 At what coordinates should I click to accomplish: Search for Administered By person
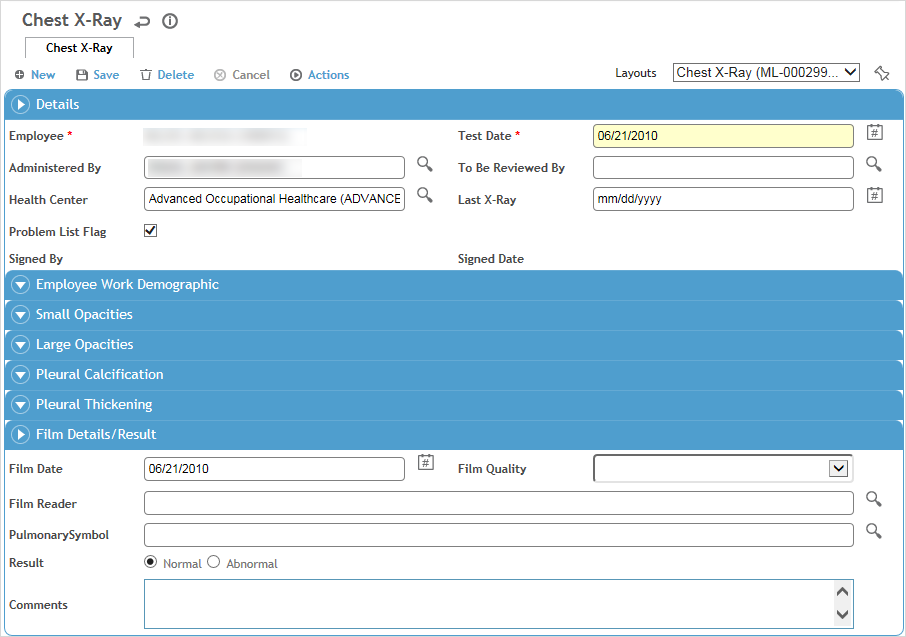coord(425,164)
